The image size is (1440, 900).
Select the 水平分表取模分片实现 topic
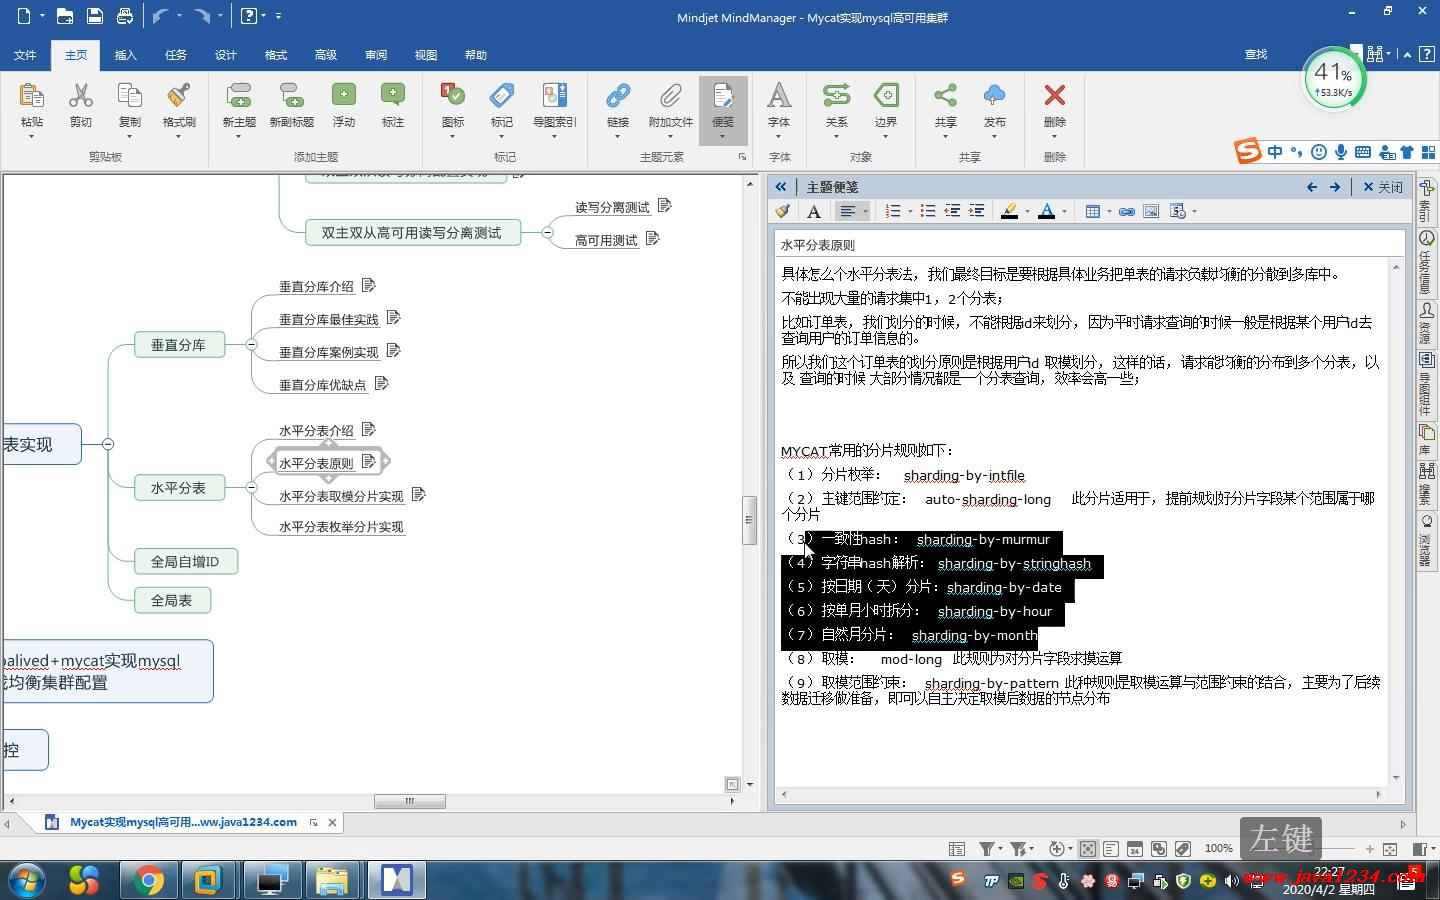tap(341, 496)
